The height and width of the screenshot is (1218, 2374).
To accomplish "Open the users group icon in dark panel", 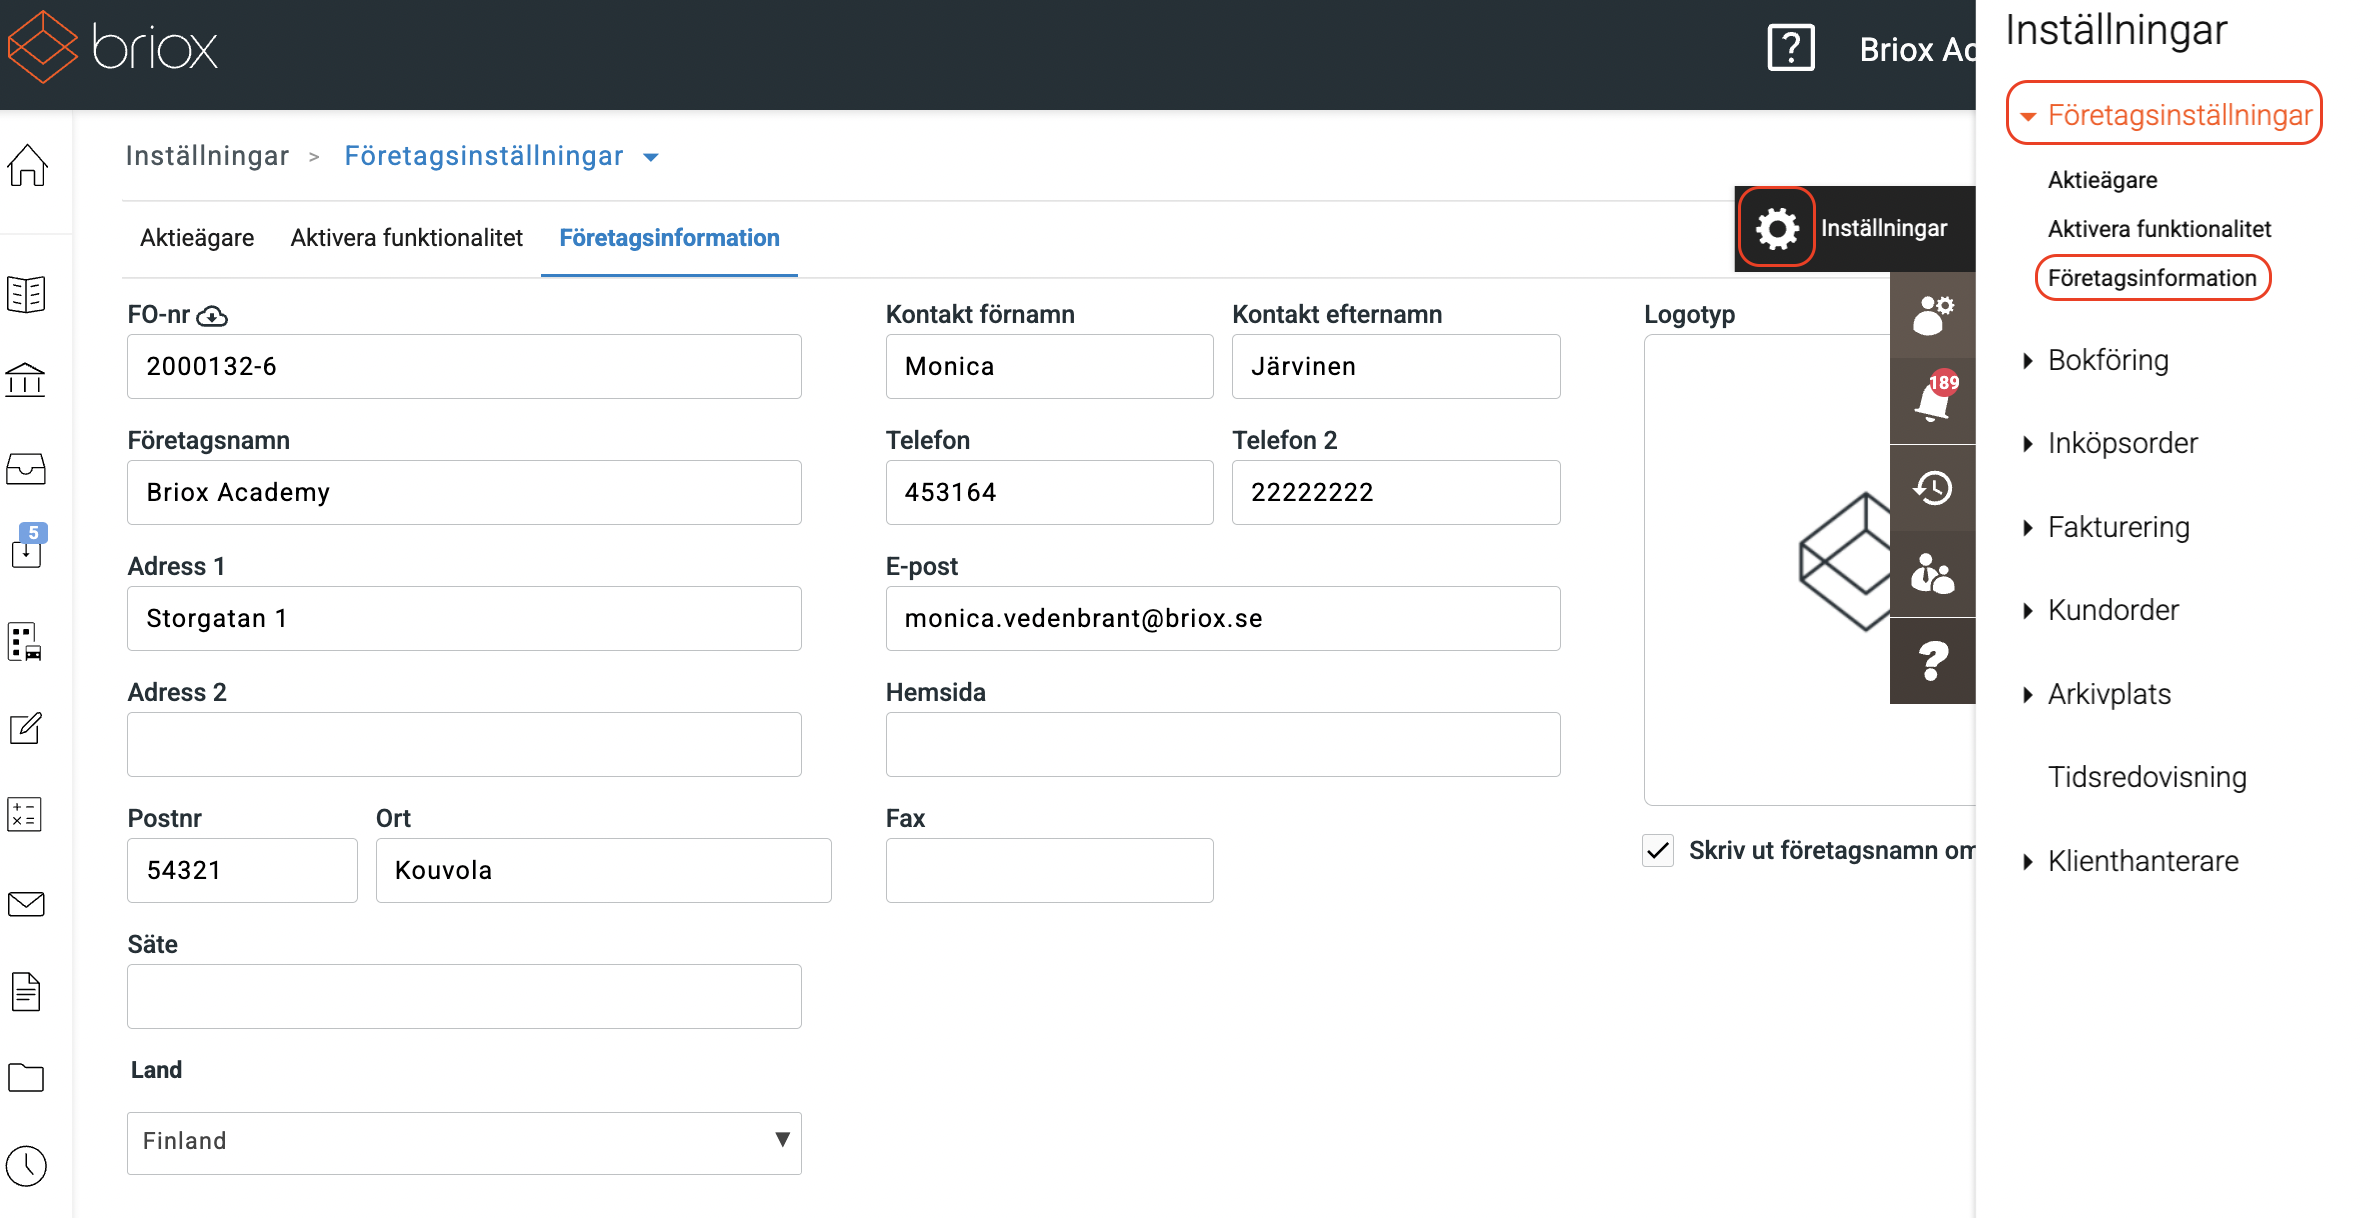I will [x=1933, y=574].
